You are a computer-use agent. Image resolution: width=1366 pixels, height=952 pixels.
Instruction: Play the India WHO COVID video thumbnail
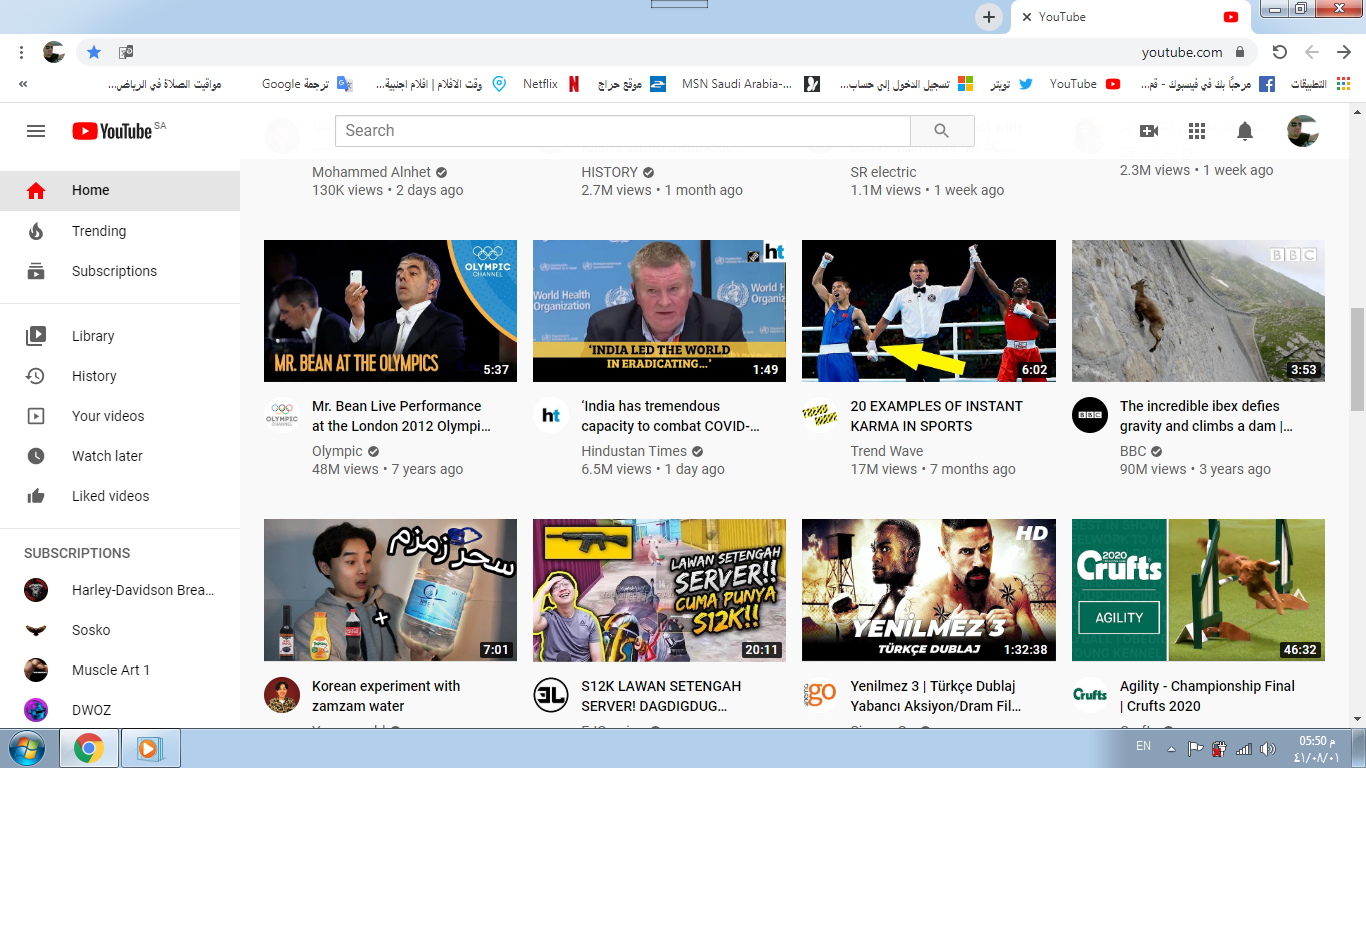click(x=659, y=311)
